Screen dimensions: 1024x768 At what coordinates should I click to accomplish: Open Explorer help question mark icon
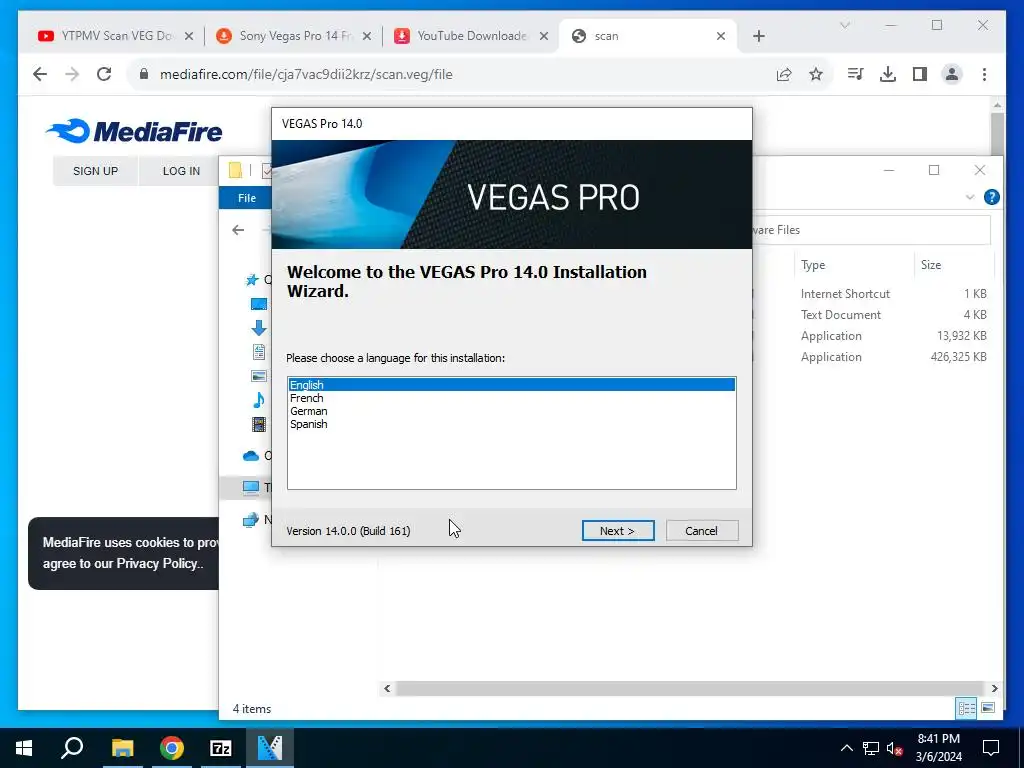click(991, 197)
